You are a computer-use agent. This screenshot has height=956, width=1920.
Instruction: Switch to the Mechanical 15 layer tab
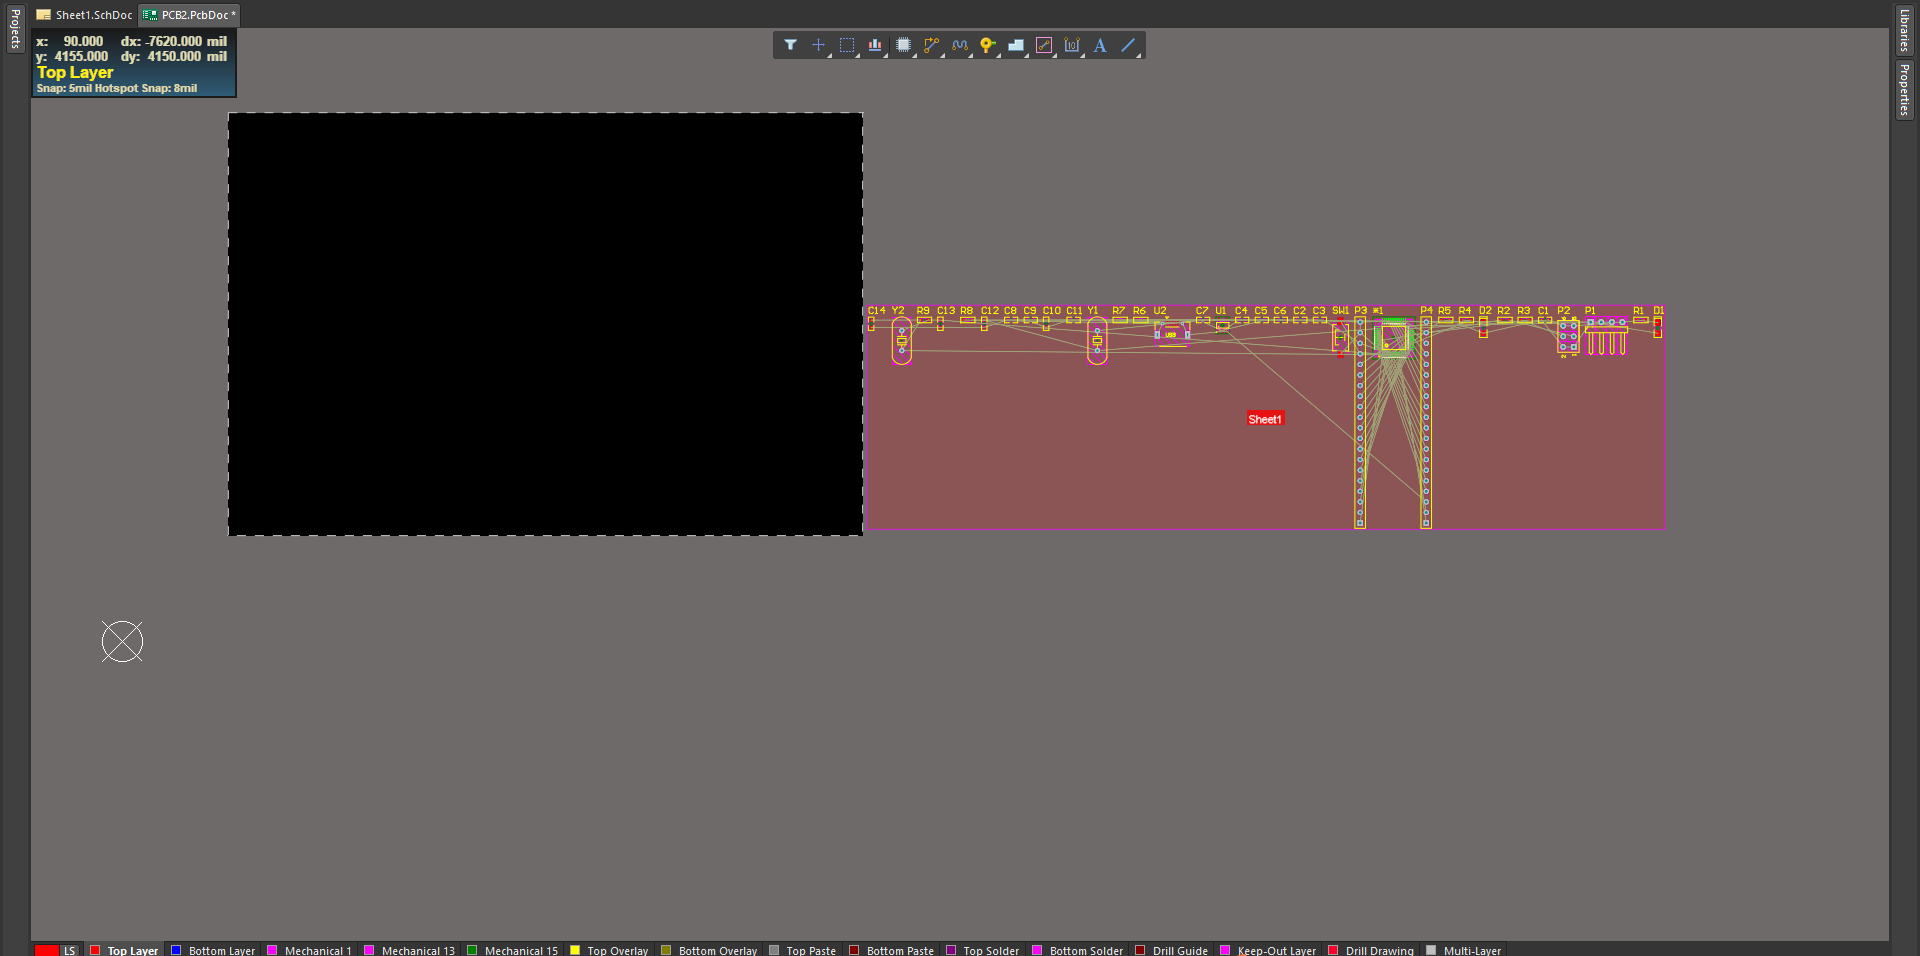(513, 950)
